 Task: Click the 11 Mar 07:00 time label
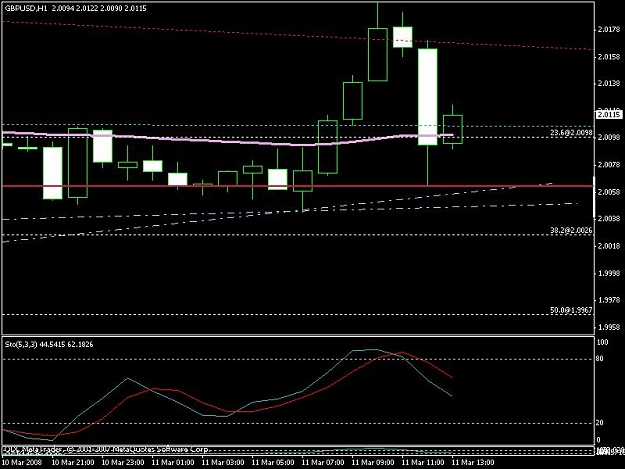(x=323, y=462)
